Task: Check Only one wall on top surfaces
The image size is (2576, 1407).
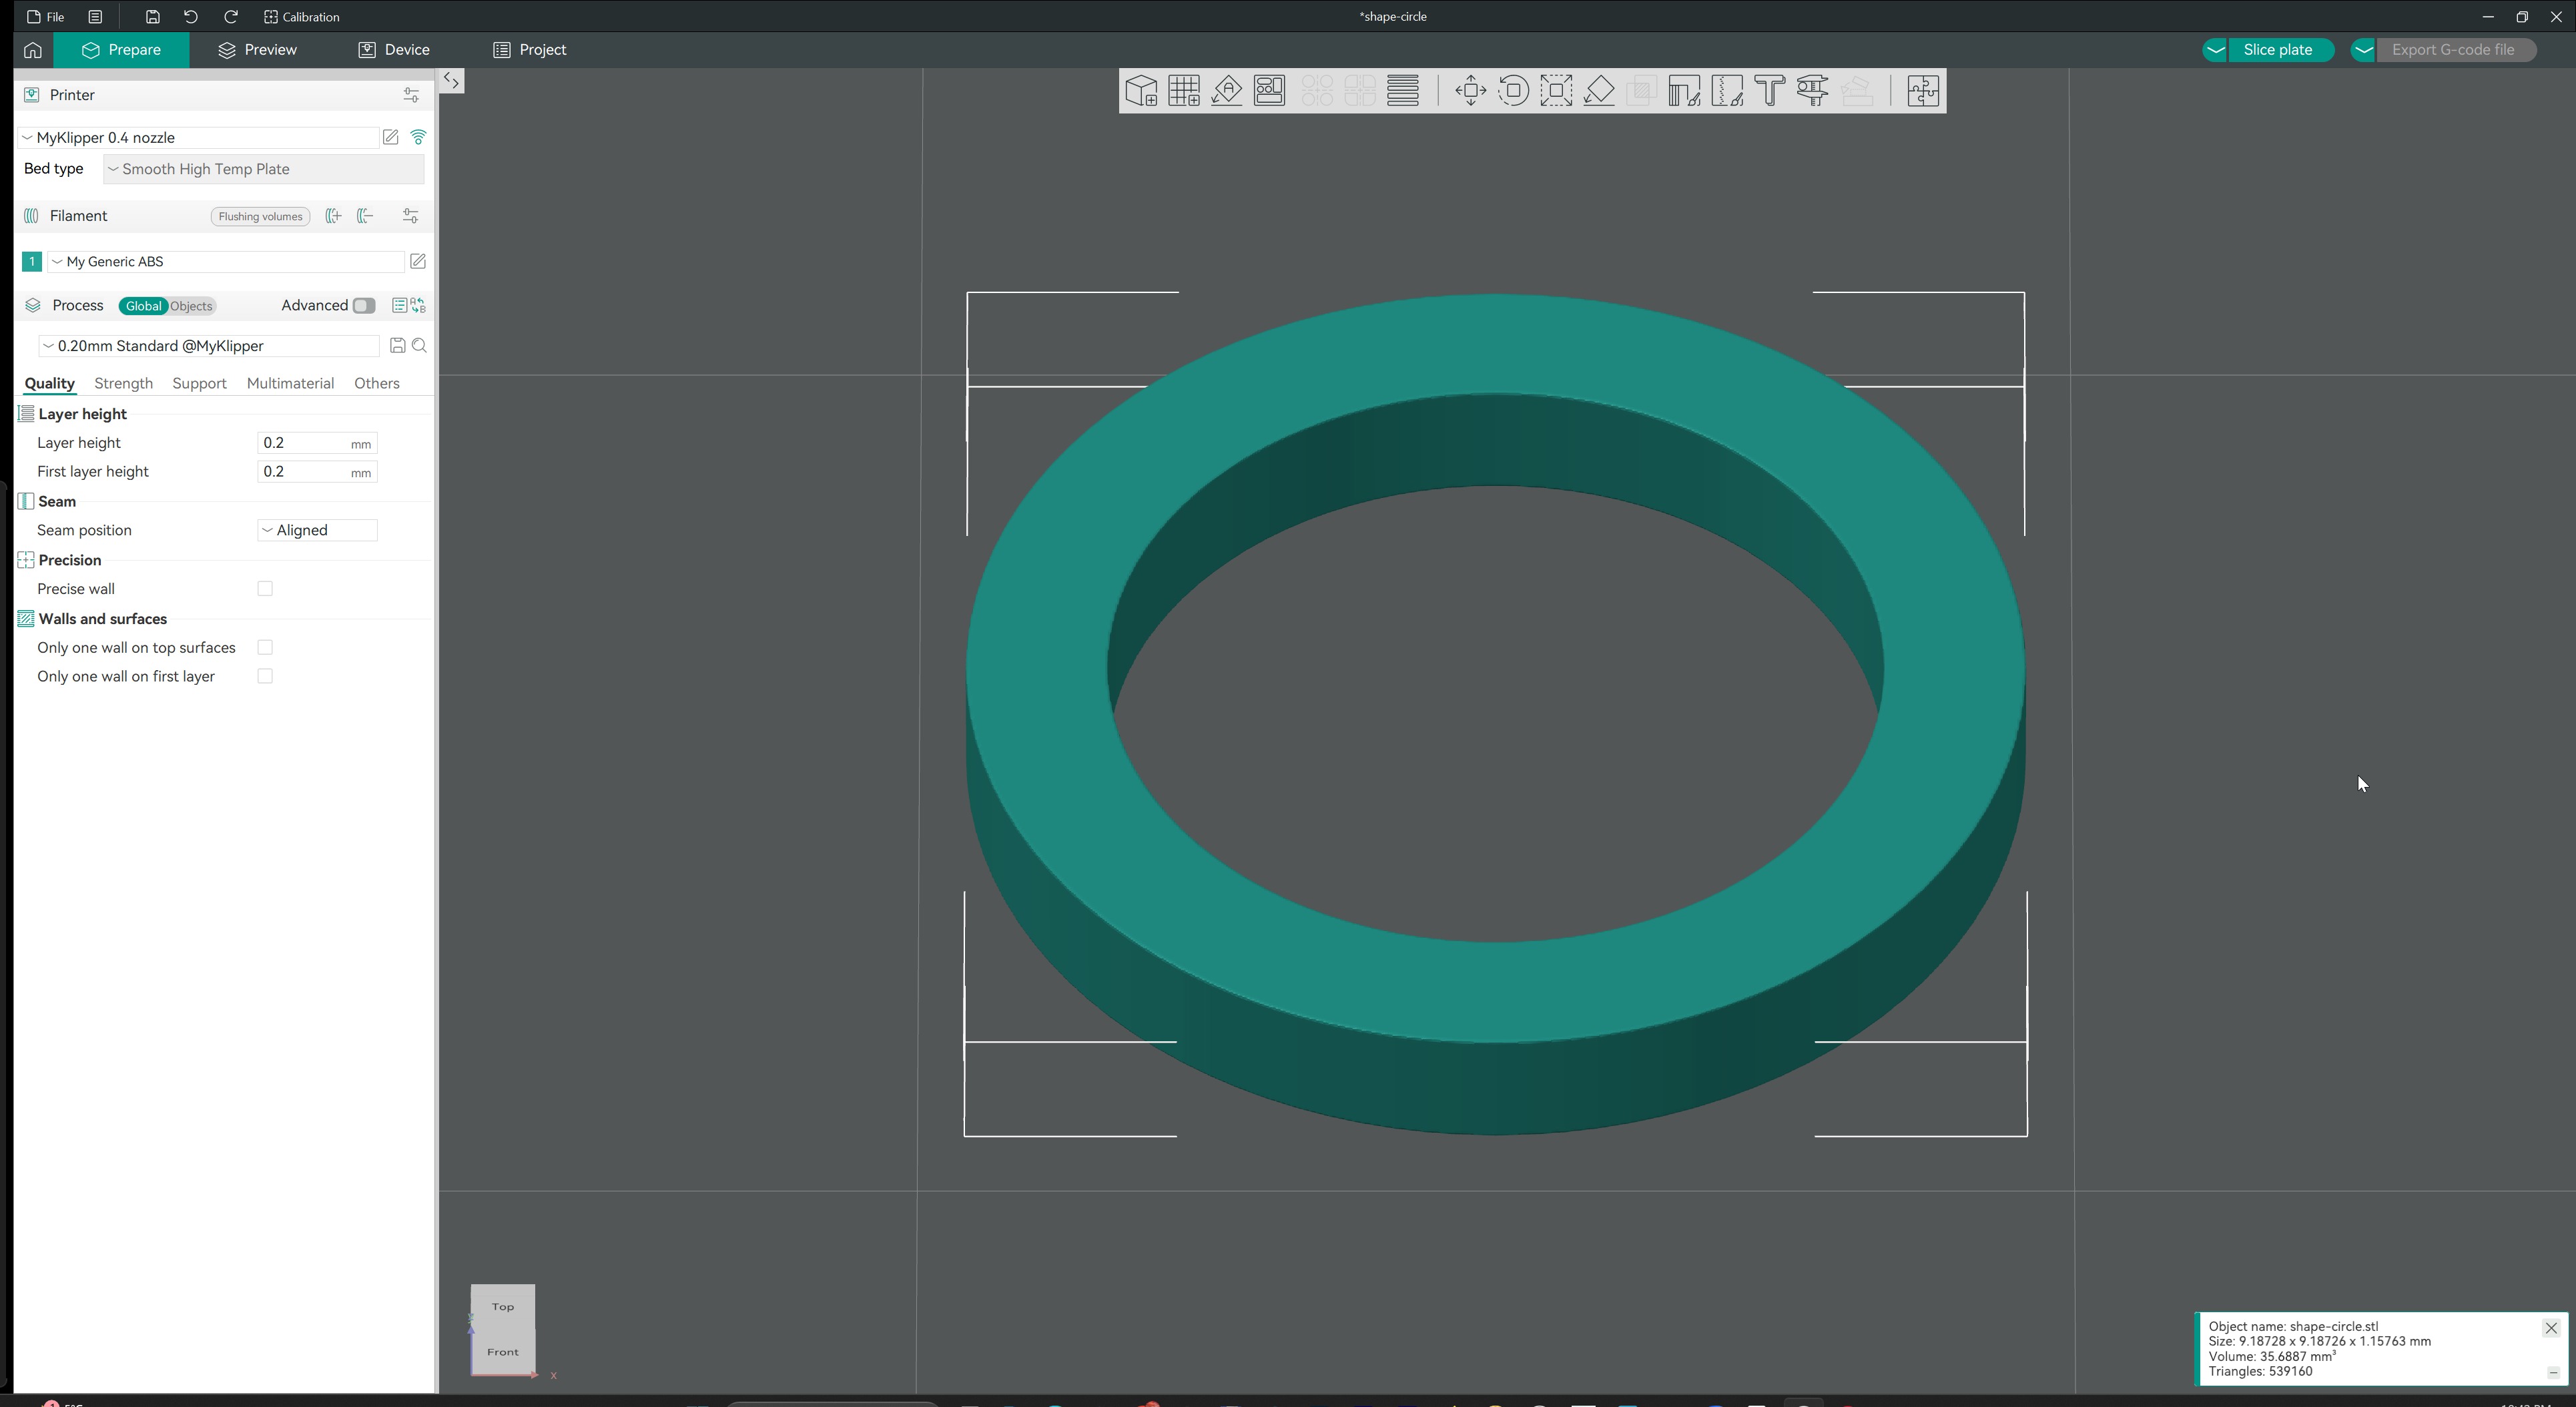Action: pyautogui.click(x=265, y=648)
